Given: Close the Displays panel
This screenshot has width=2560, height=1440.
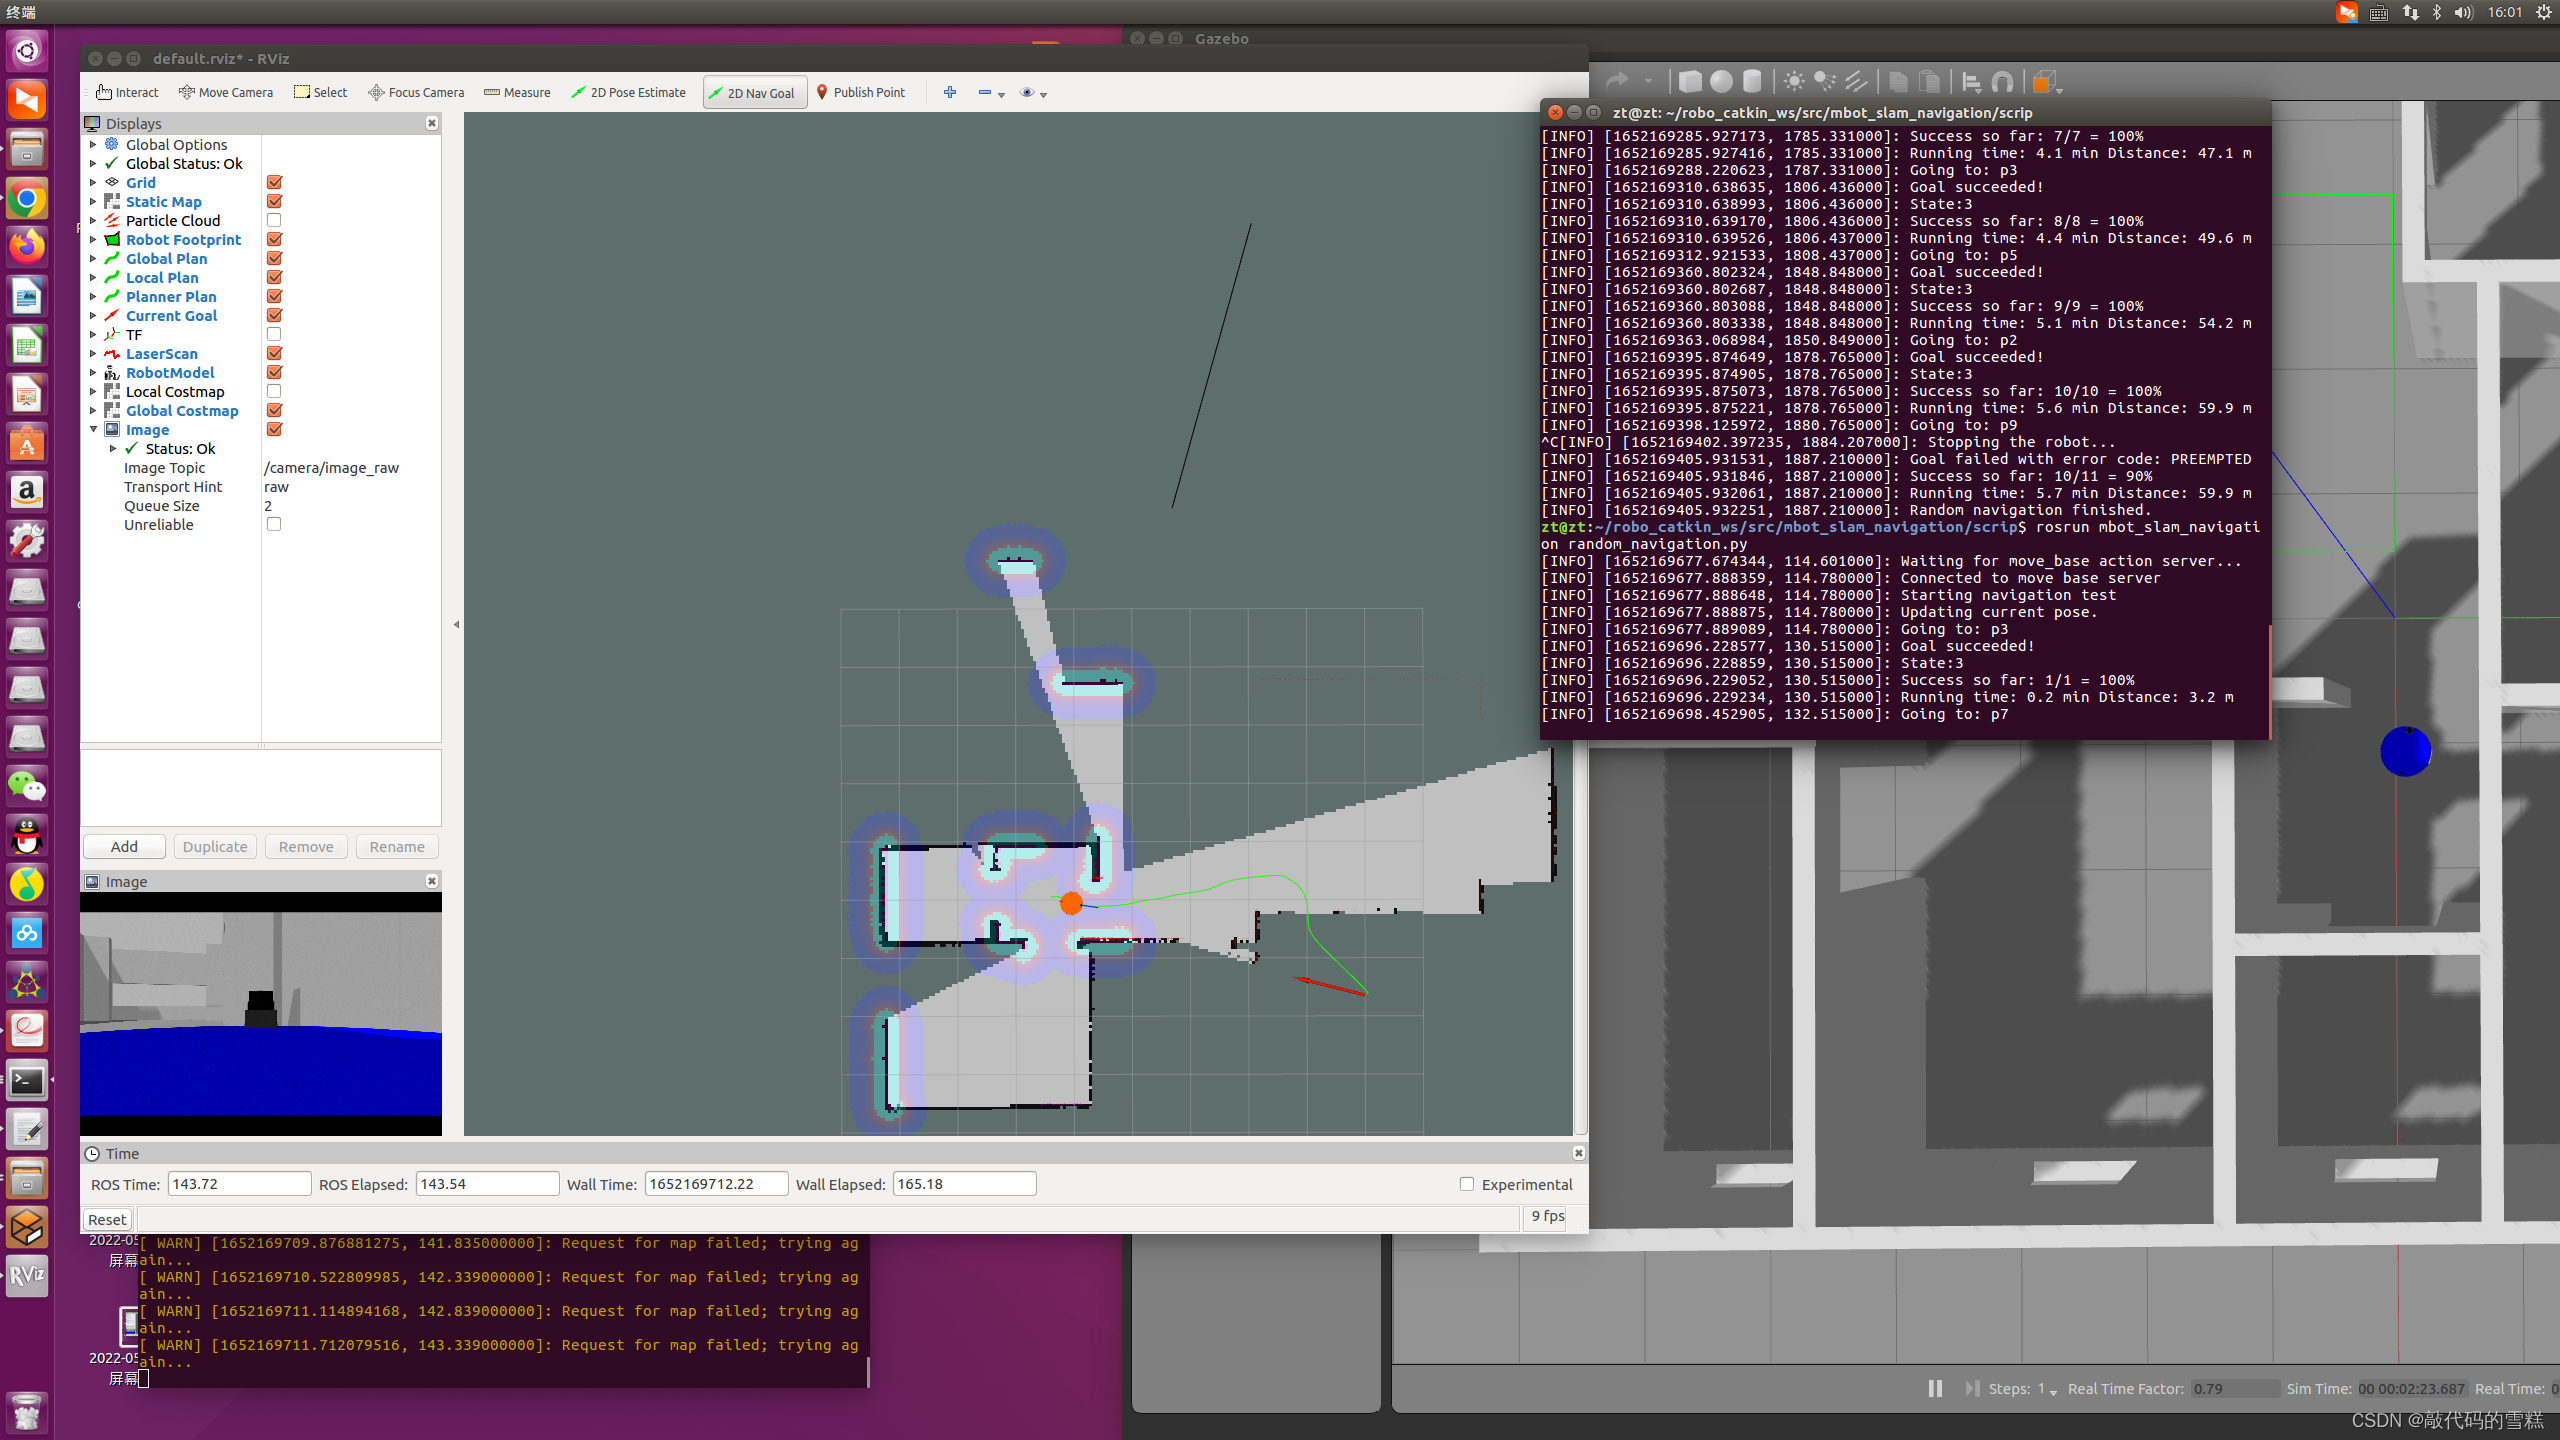Looking at the screenshot, I should (432, 123).
